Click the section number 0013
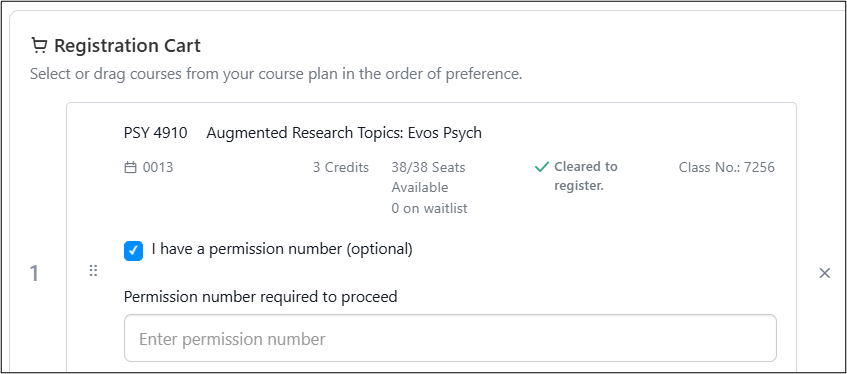Screen dimensions: 847x374 [158, 168]
